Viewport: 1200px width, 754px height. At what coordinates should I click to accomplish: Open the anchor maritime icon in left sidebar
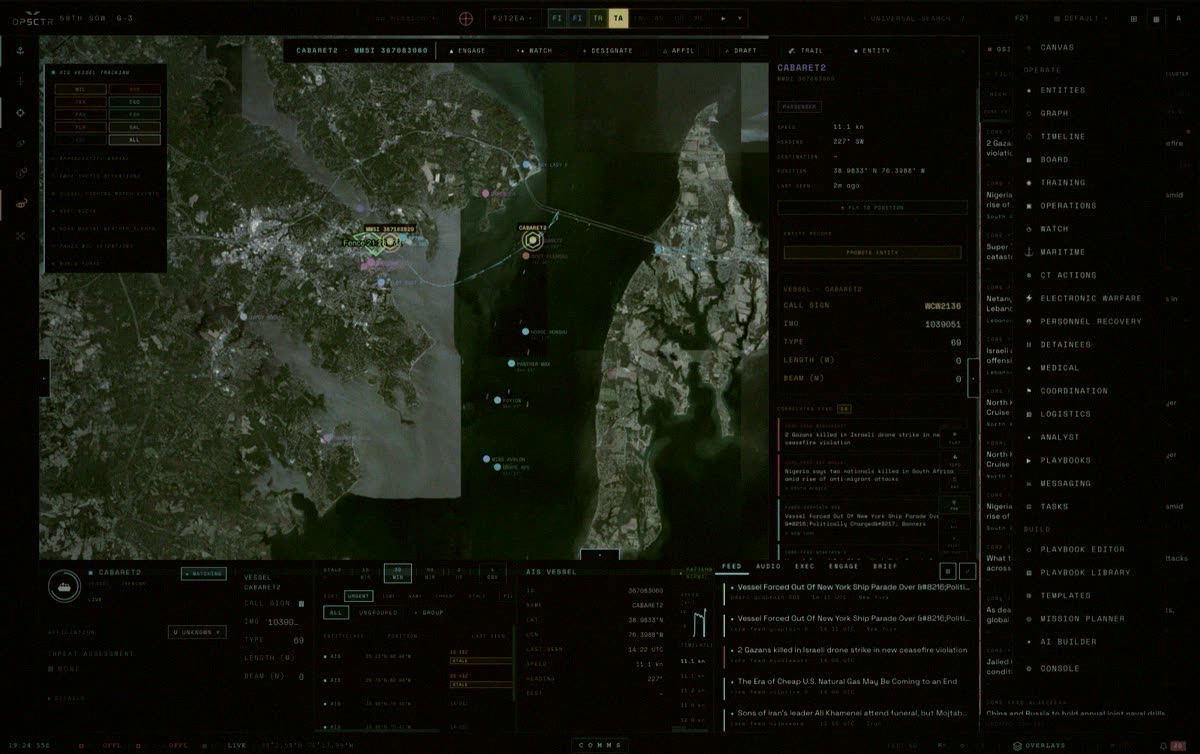pyautogui.click(x=20, y=49)
